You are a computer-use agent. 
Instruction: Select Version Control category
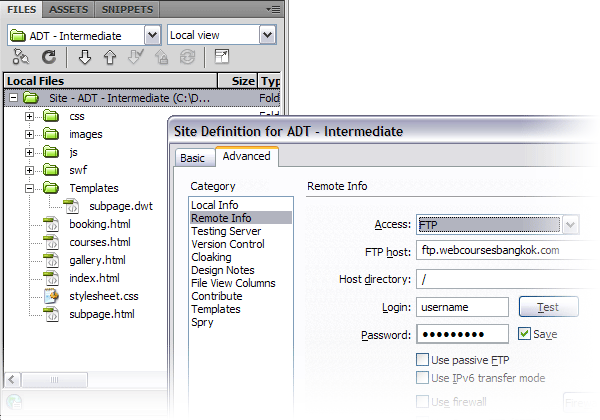(x=241, y=244)
